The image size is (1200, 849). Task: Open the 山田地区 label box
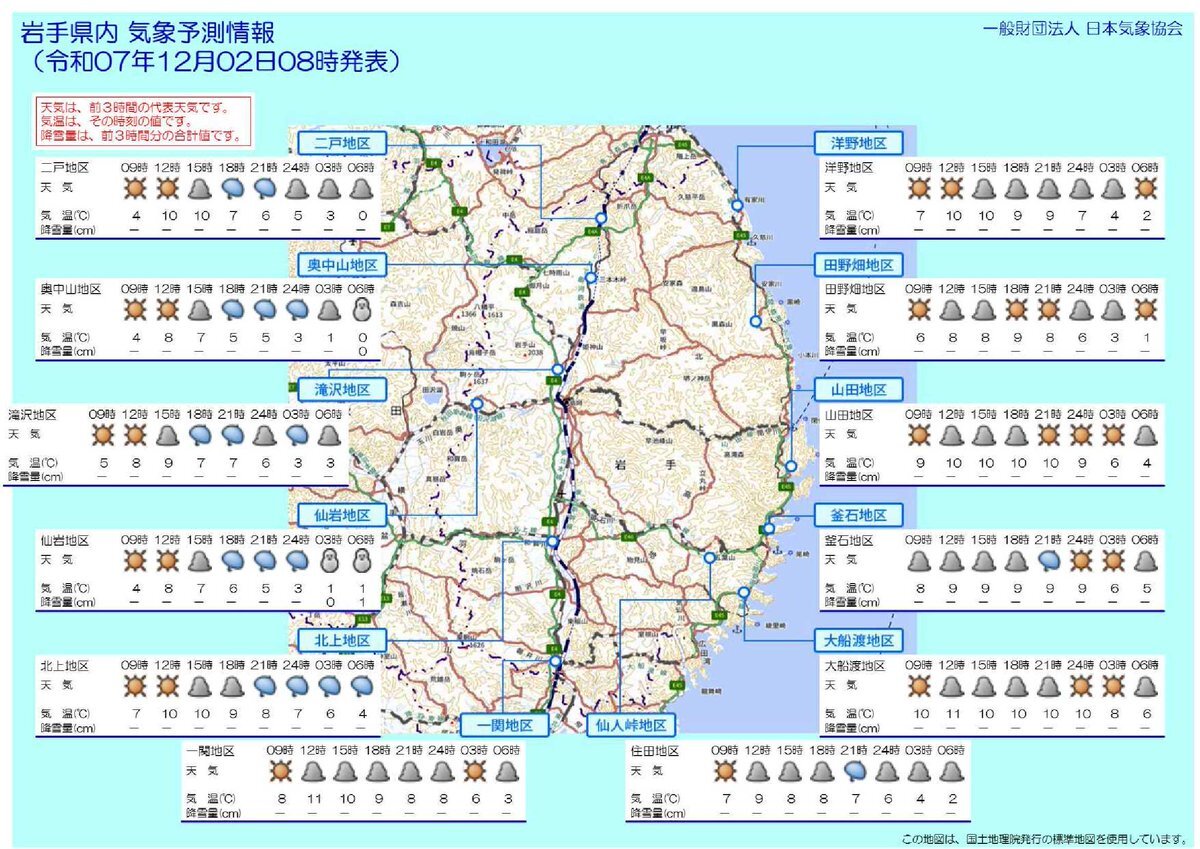[x=859, y=390]
